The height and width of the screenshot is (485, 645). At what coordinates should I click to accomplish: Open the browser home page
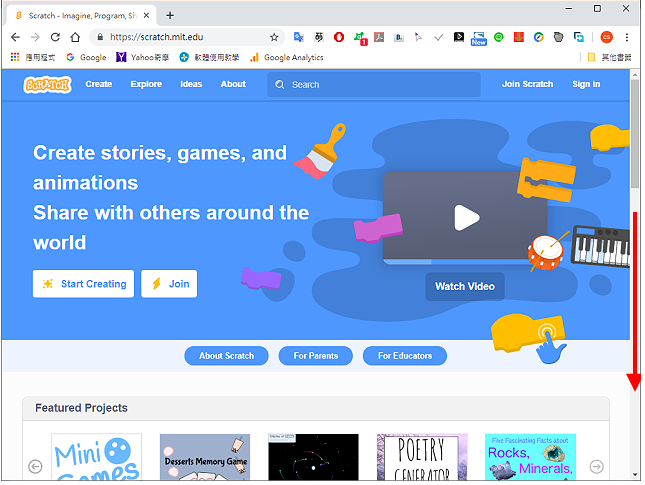(75, 37)
